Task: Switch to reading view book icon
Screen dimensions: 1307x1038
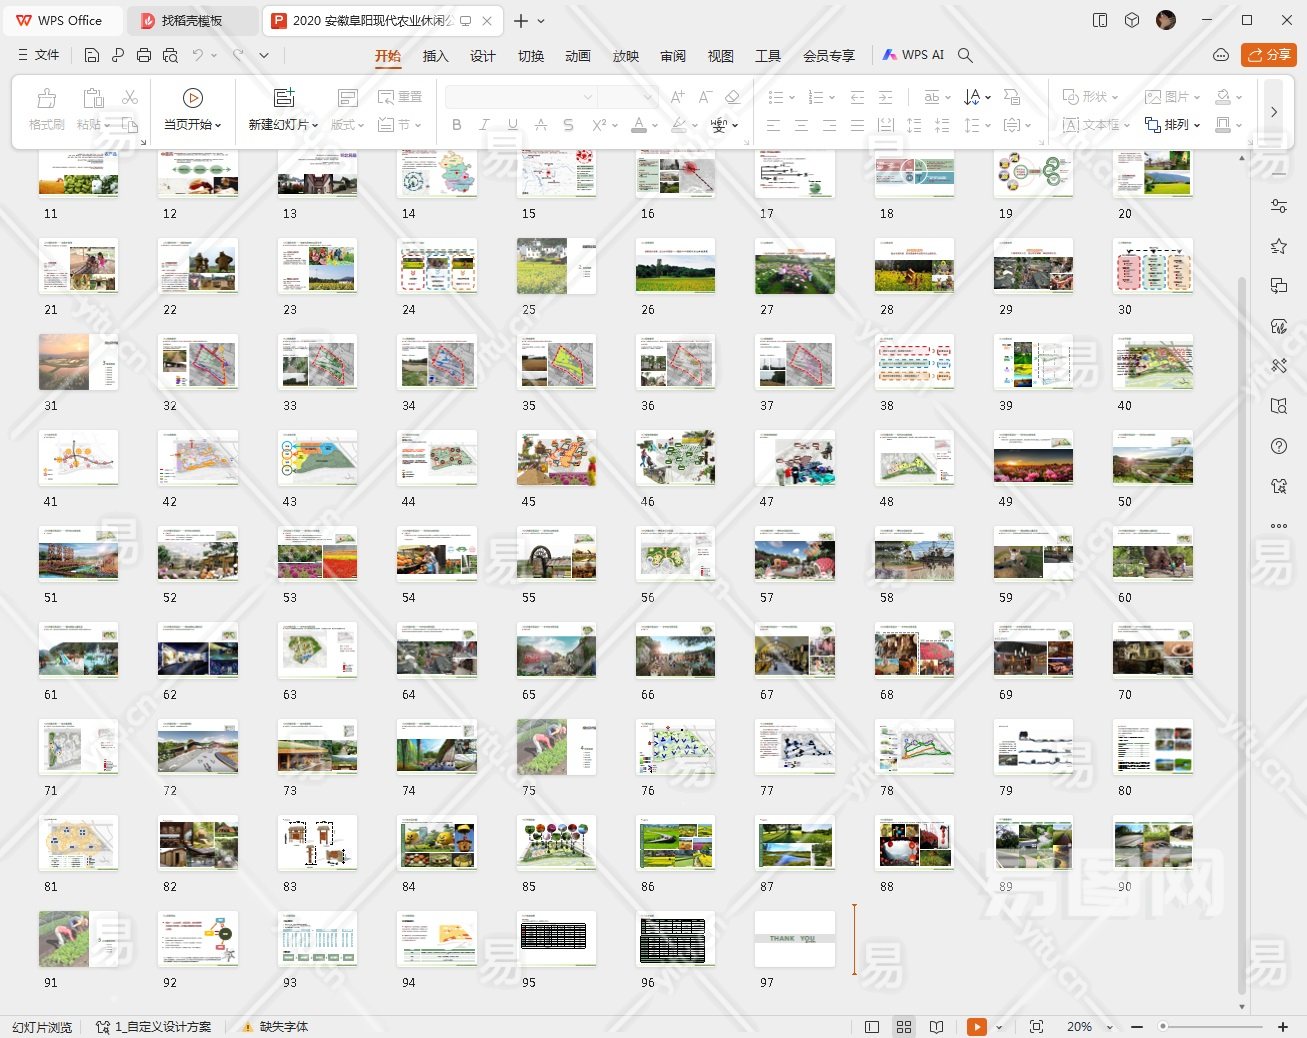Action: pyautogui.click(x=936, y=1027)
